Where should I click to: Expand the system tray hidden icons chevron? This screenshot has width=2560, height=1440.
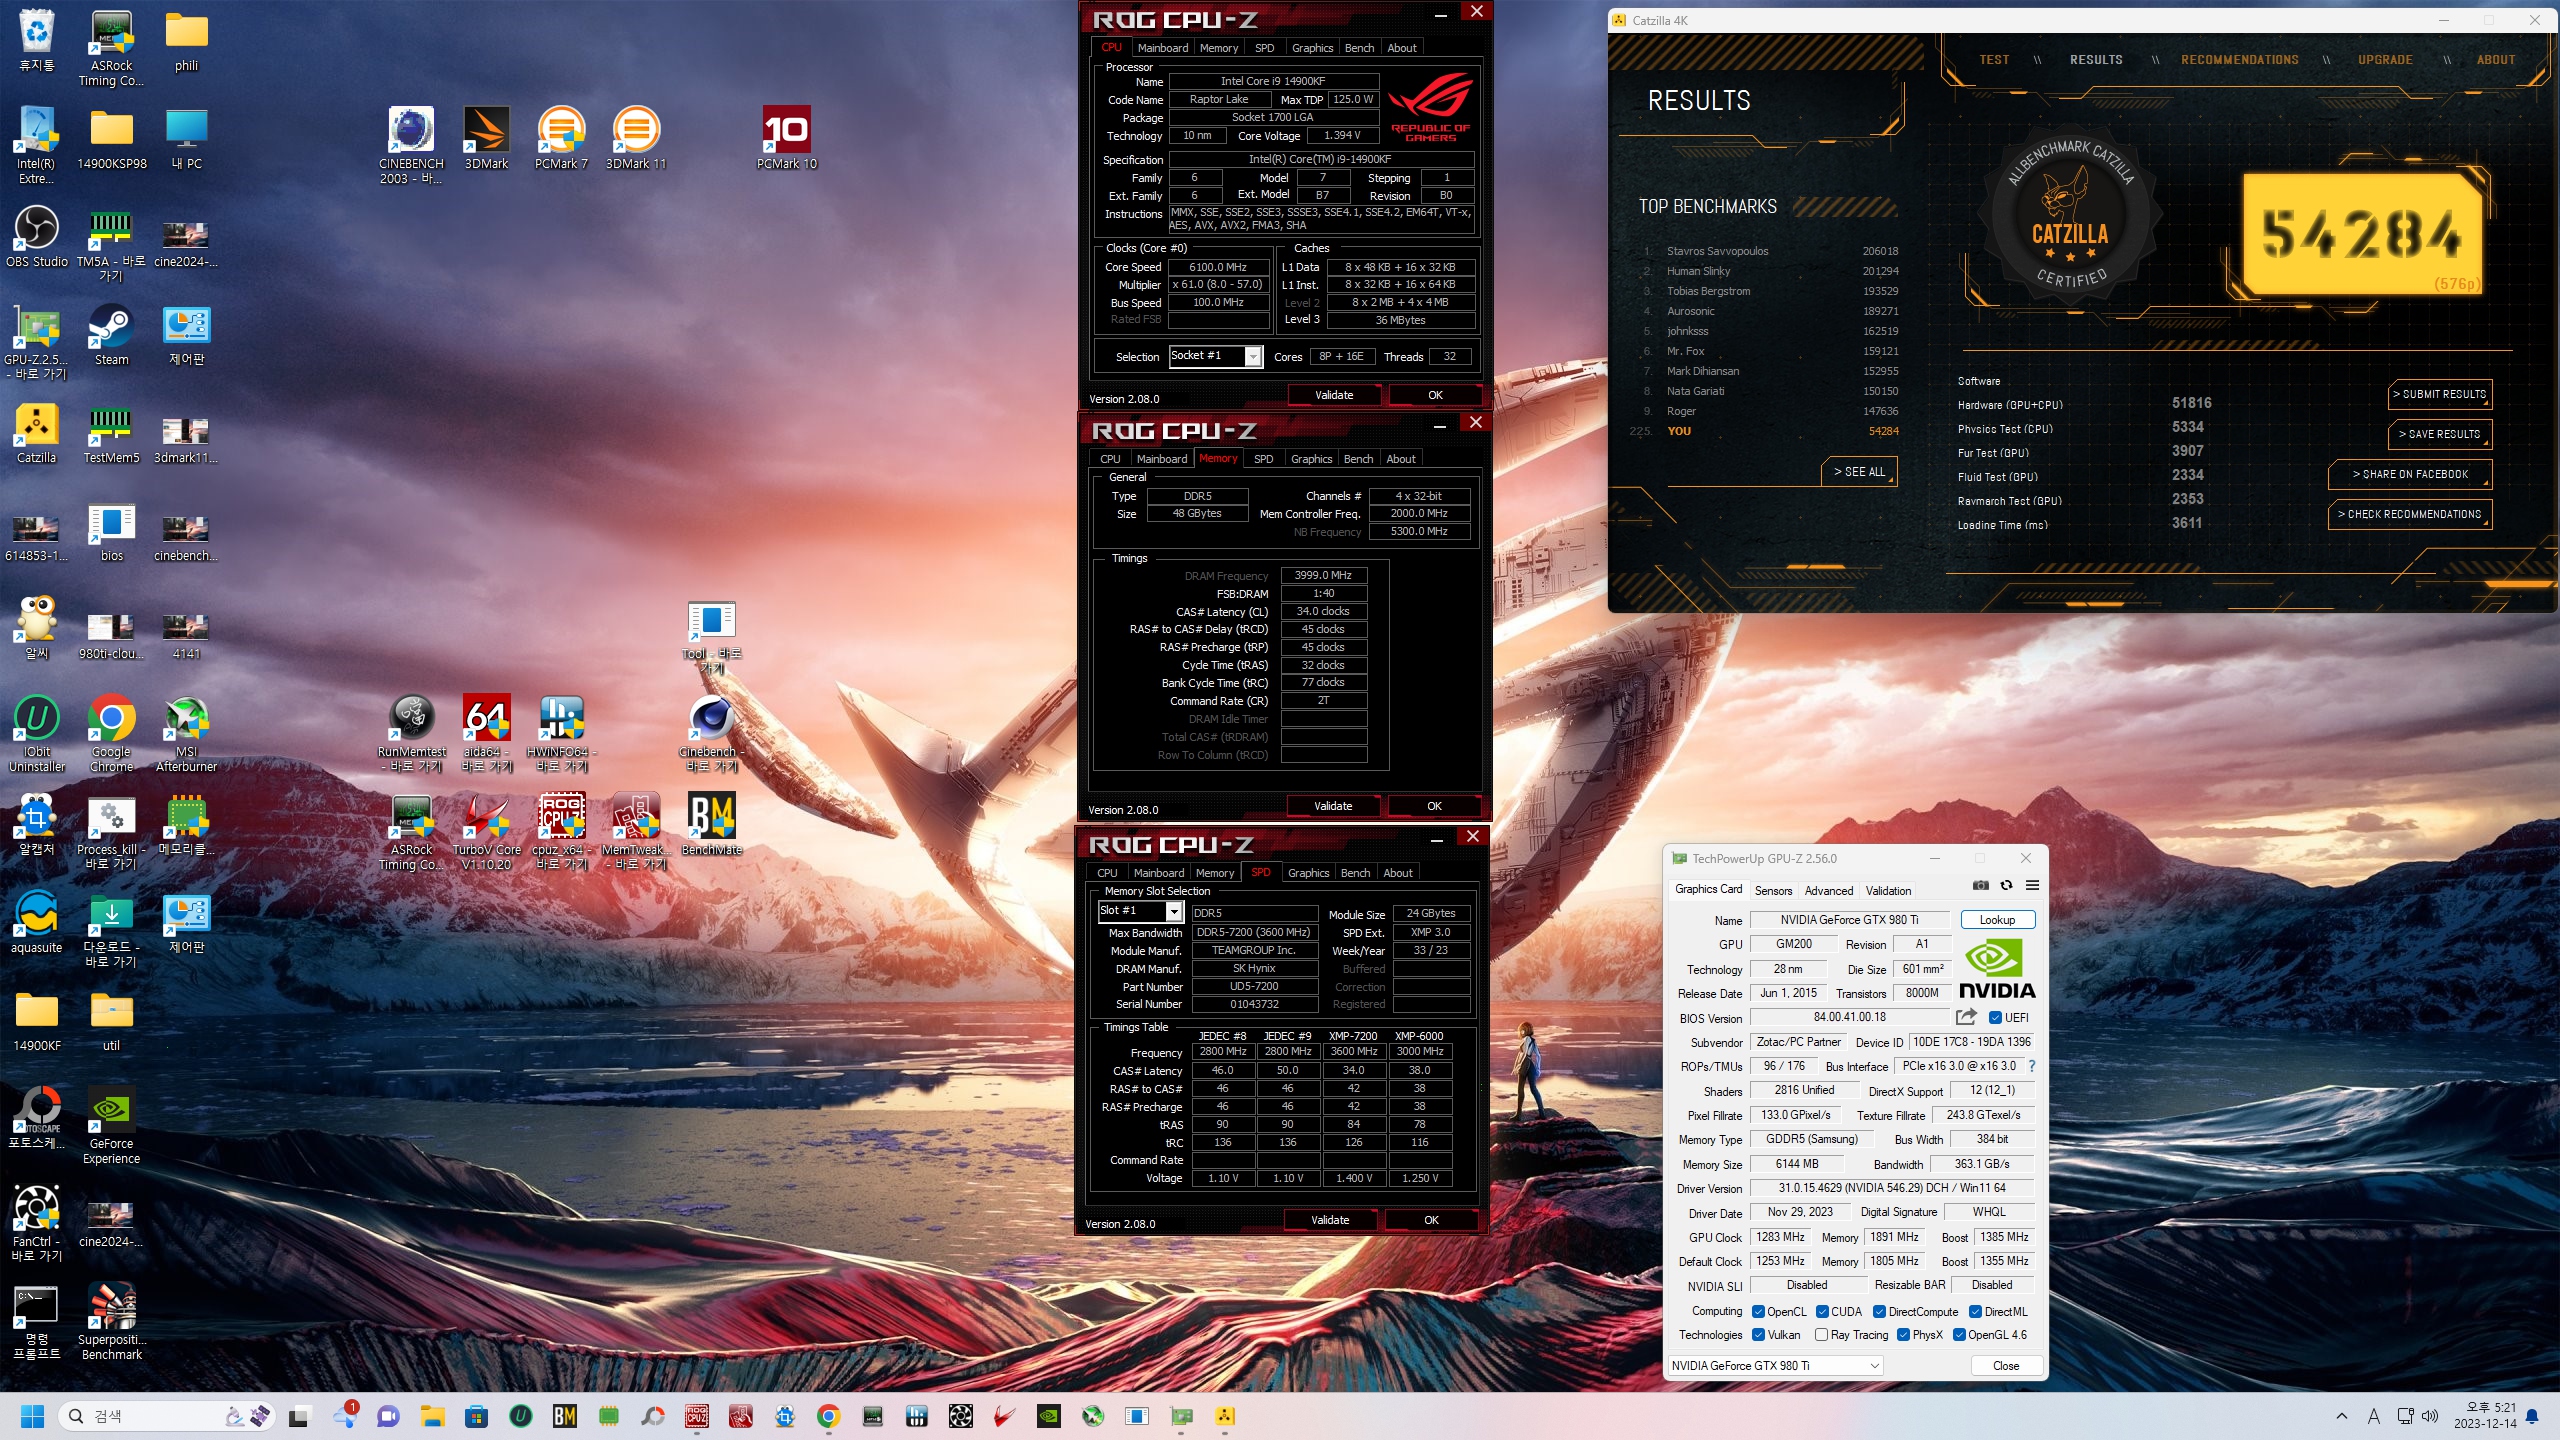point(2341,1415)
